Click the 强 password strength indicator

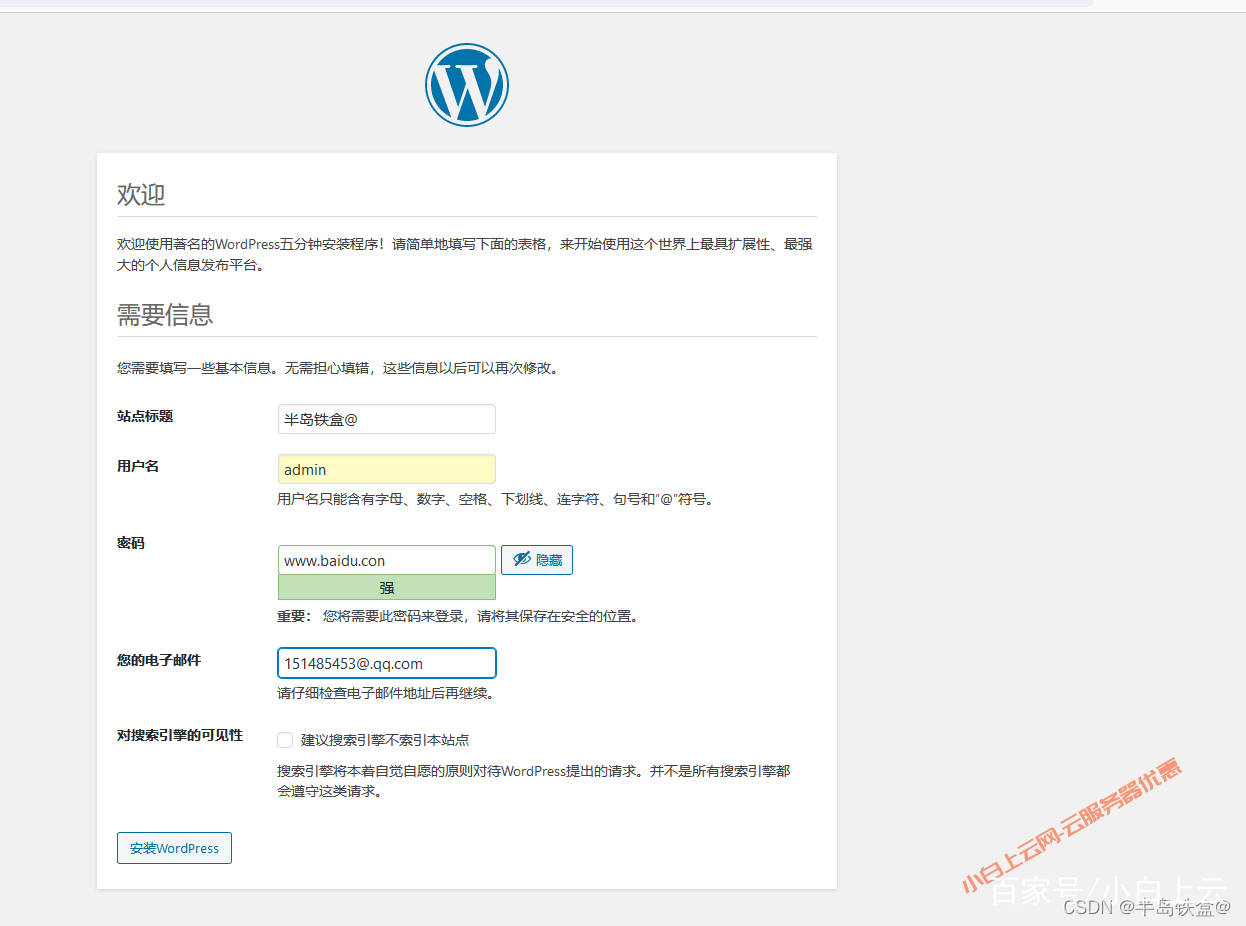[x=387, y=588]
